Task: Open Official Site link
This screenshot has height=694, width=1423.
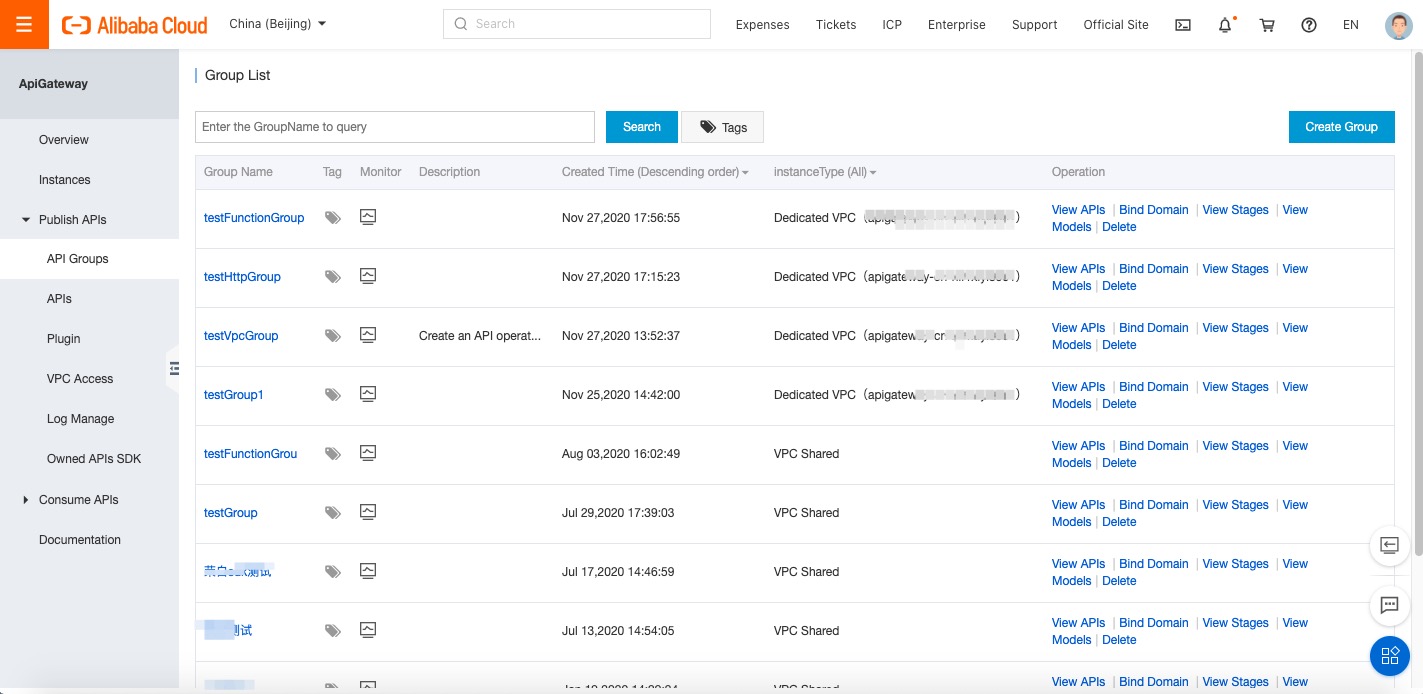Action: (1116, 25)
